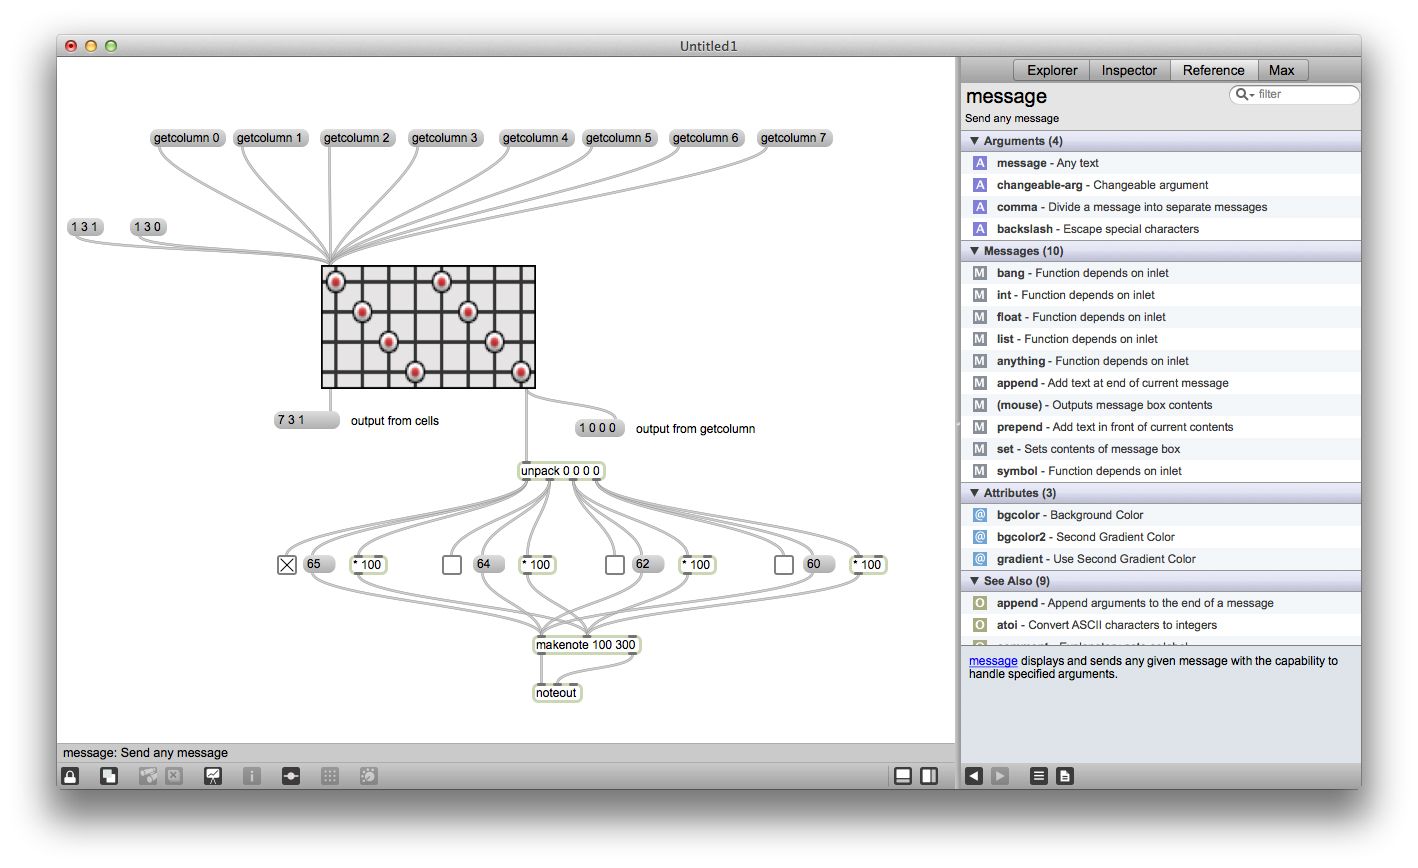Image resolution: width=1418 pixels, height=868 pixels.
Task: Collapse the Messages section
Action: (974, 251)
